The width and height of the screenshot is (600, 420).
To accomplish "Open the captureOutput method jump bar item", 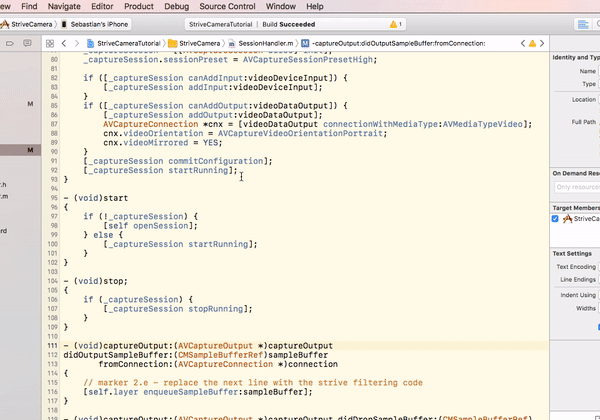I will 393,43.
